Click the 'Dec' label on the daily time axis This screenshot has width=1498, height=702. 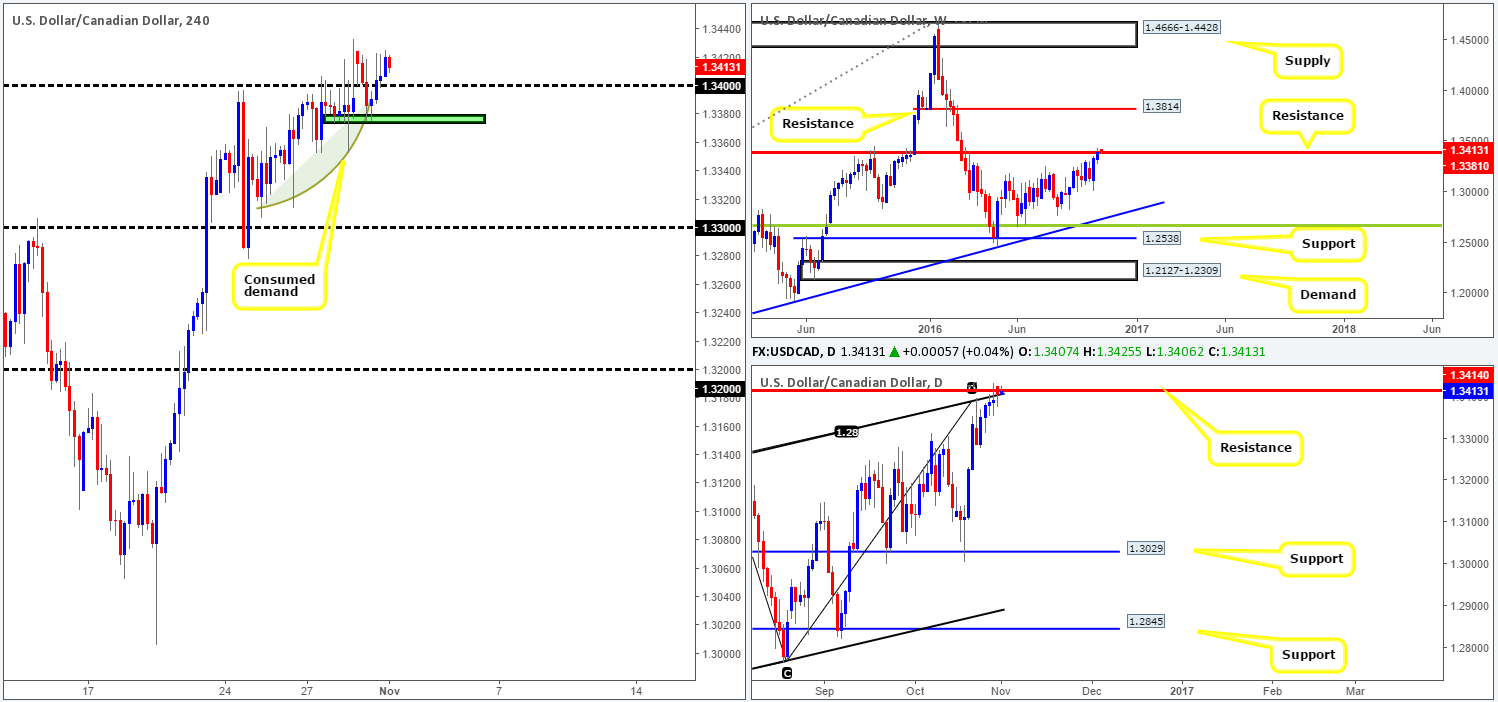click(1091, 691)
